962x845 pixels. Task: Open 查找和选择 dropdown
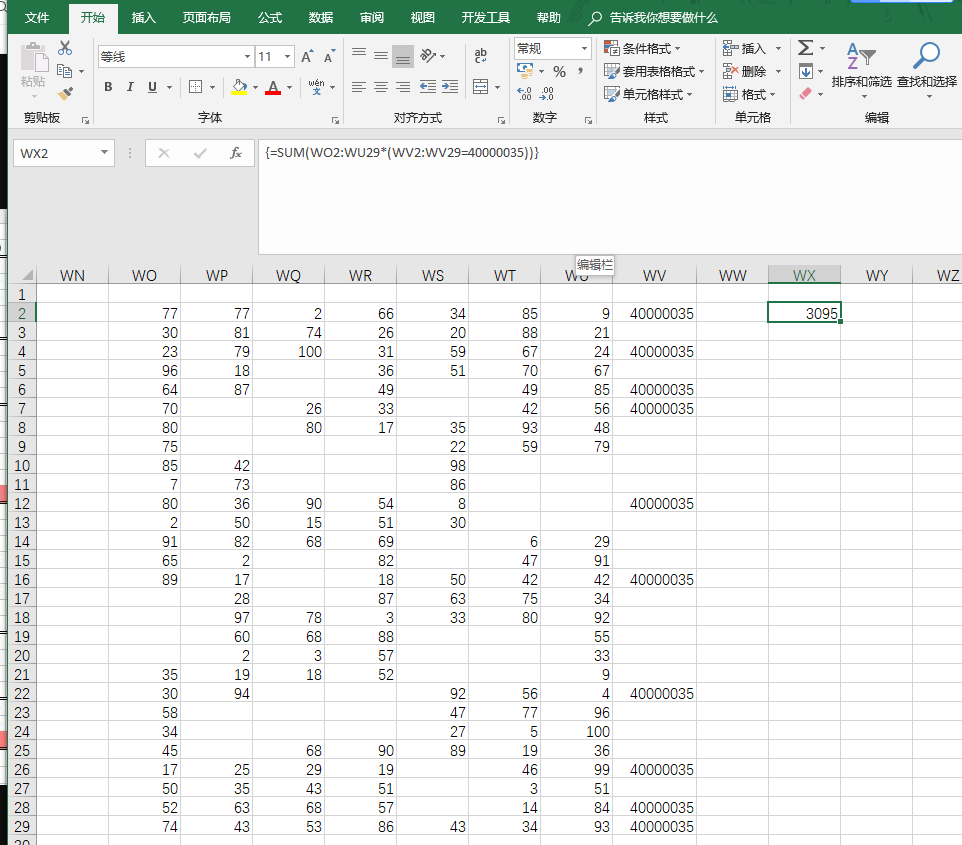click(926, 71)
